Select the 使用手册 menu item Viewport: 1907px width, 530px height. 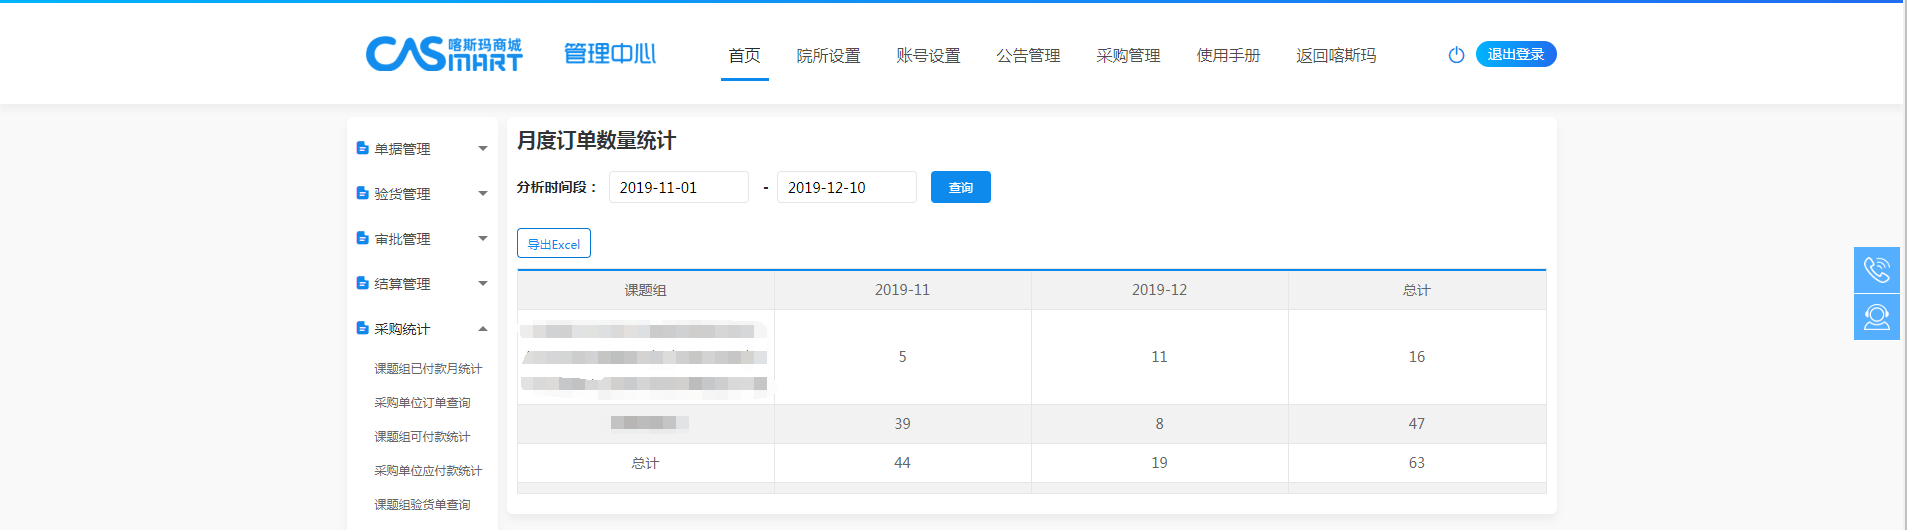point(1228,56)
